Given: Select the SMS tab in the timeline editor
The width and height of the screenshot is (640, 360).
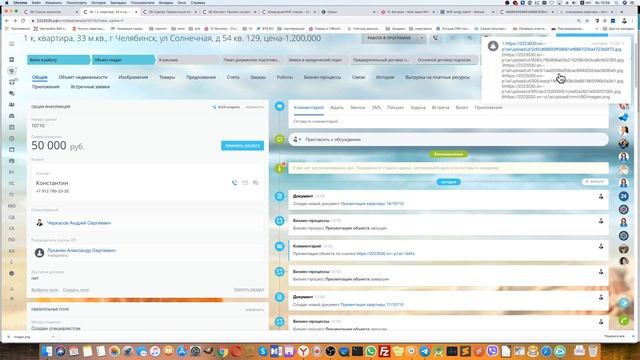Looking at the screenshot, I should (x=376, y=107).
